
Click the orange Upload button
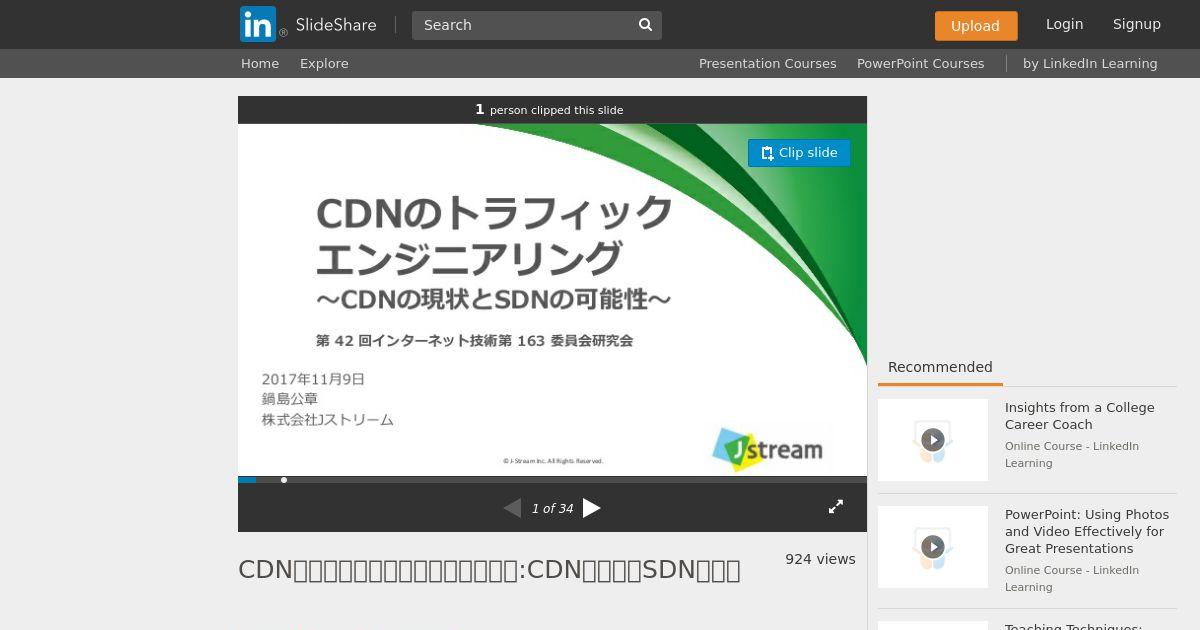click(x=976, y=26)
